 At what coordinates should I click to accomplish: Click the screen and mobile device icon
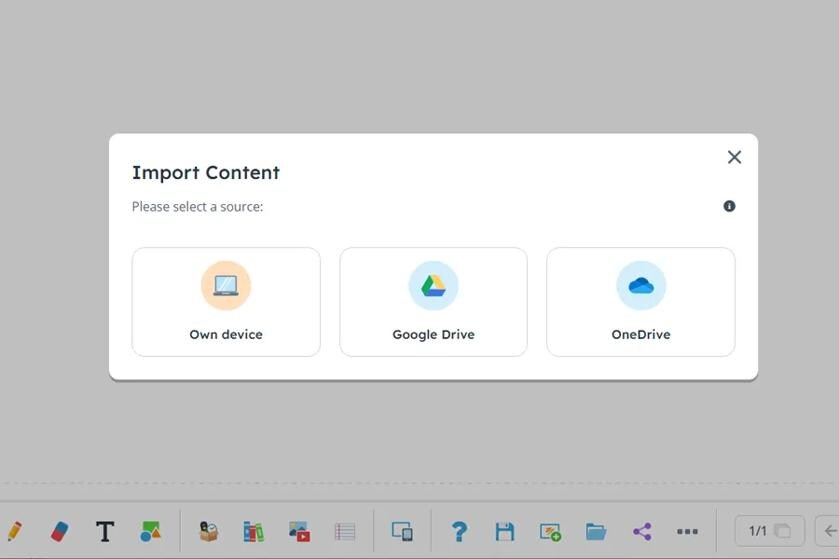[402, 531]
